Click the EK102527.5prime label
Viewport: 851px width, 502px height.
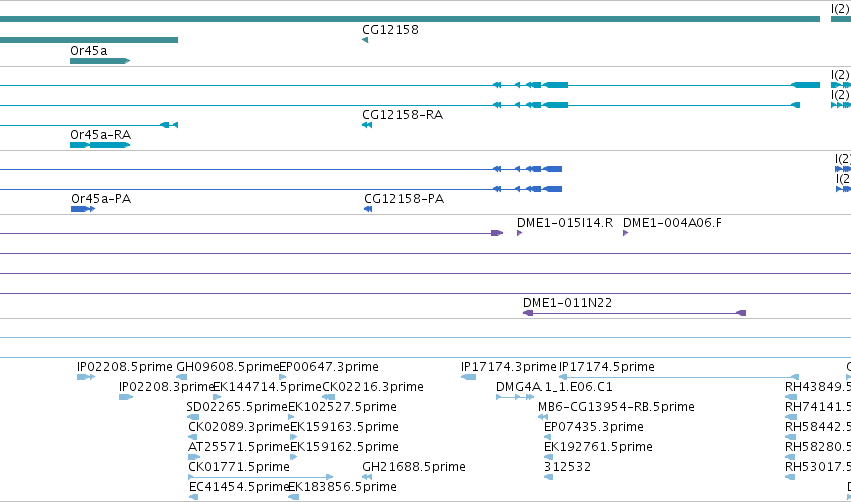(342, 407)
